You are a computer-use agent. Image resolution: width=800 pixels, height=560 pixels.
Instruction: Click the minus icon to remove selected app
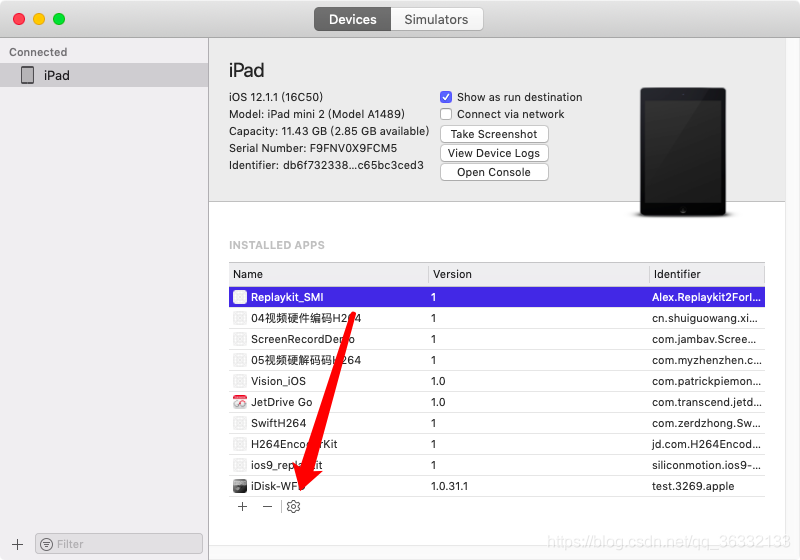(x=267, y=506)
